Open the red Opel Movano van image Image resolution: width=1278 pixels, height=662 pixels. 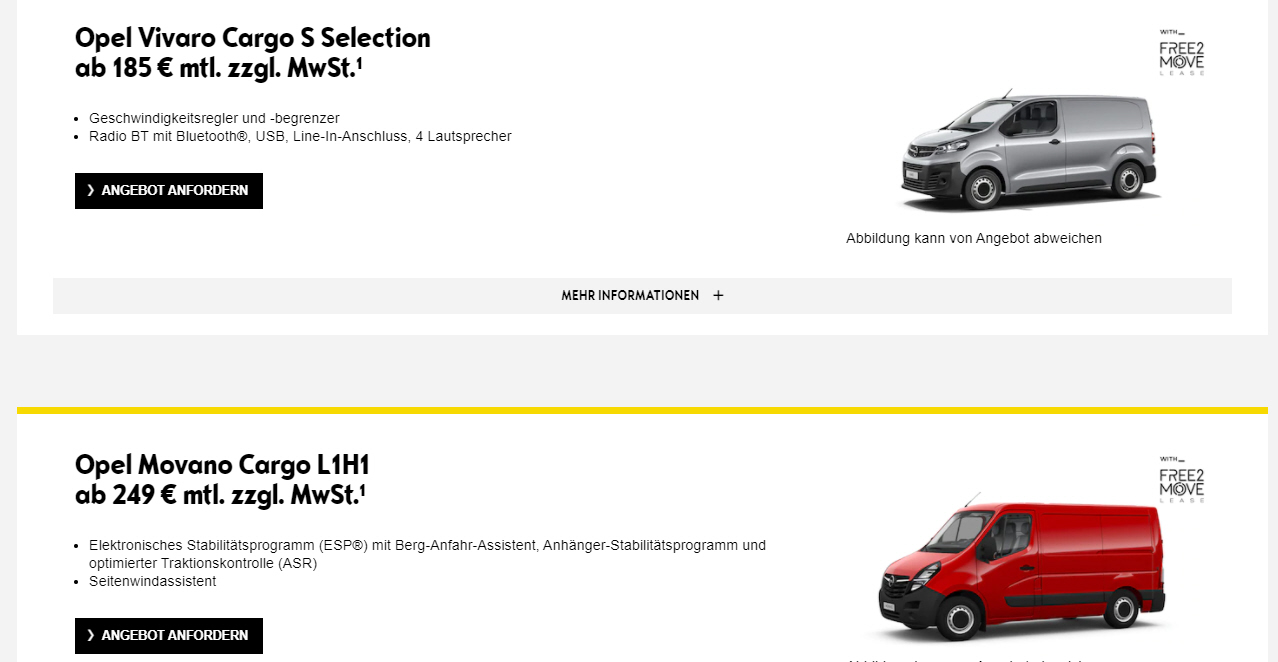pyautogui.click(x=1022, y=565)
